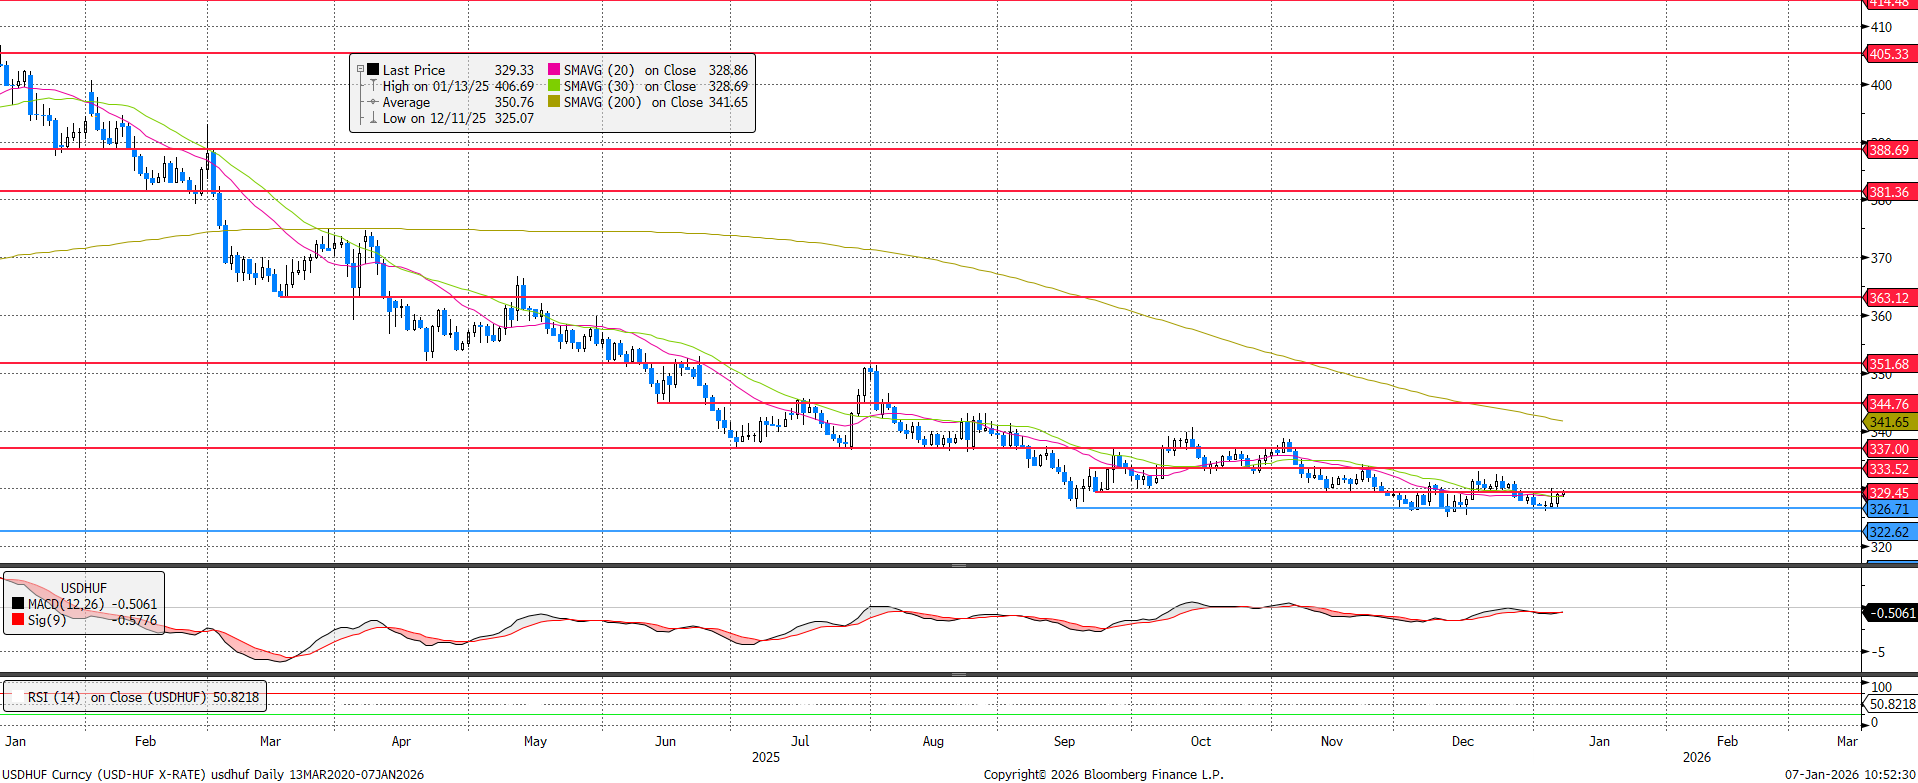Select the pink SMAVG (20) swatch
Image resolution: width=1918 pixels, height=783 pixels.
554,70
